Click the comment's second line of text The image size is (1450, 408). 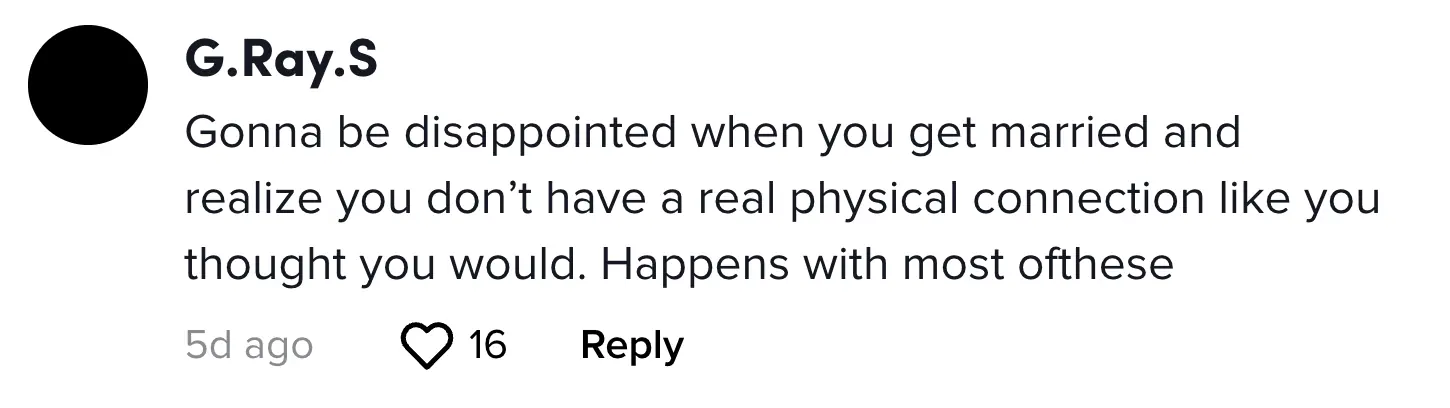pos(780,199)
